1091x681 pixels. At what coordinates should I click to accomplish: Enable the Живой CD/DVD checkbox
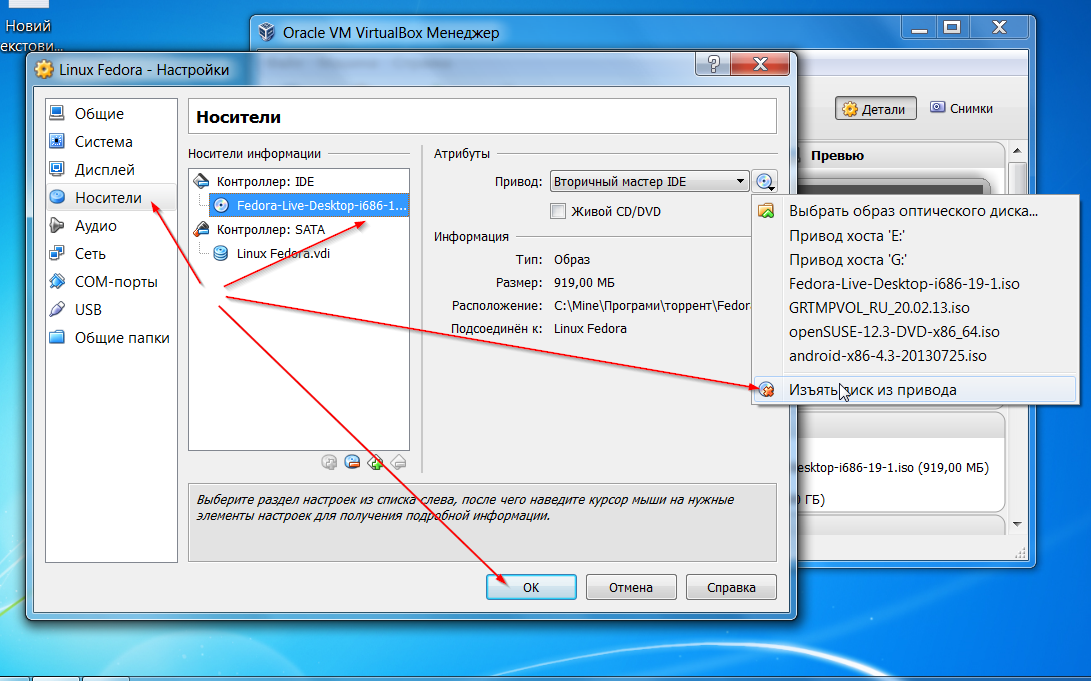558,211
